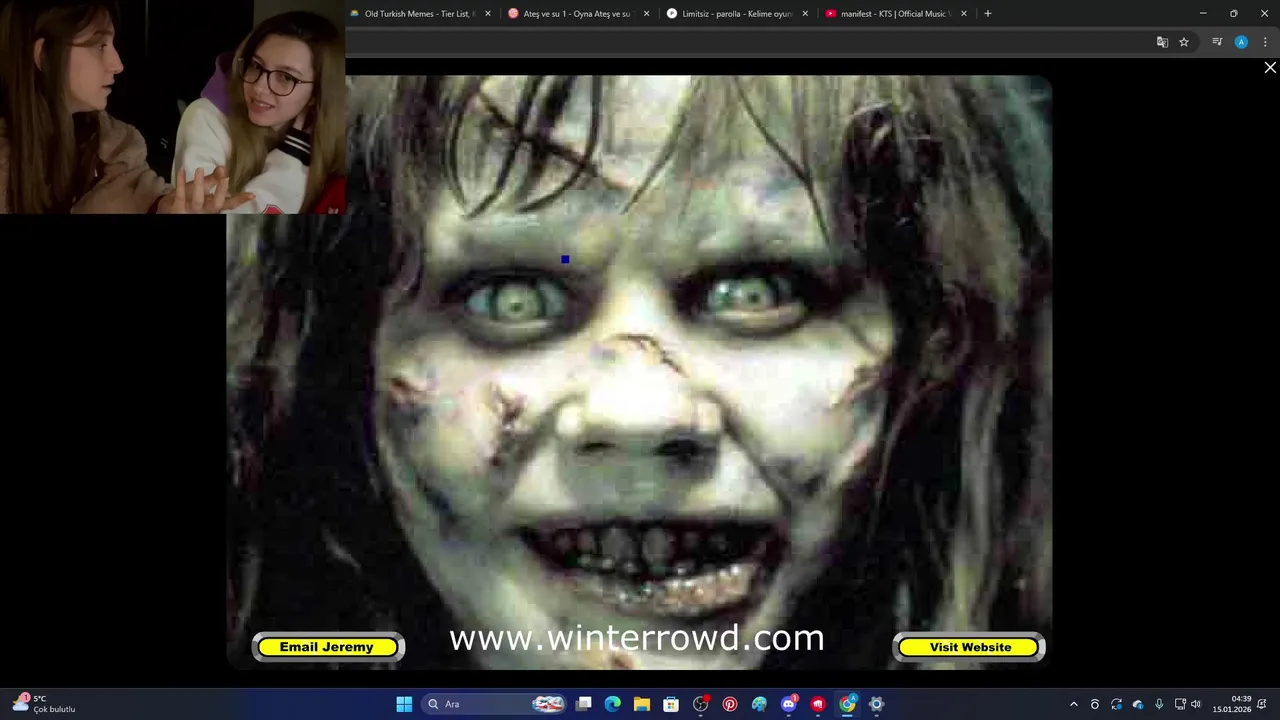
Task: Open Discord from the taskbar
Action: point(789,704)
